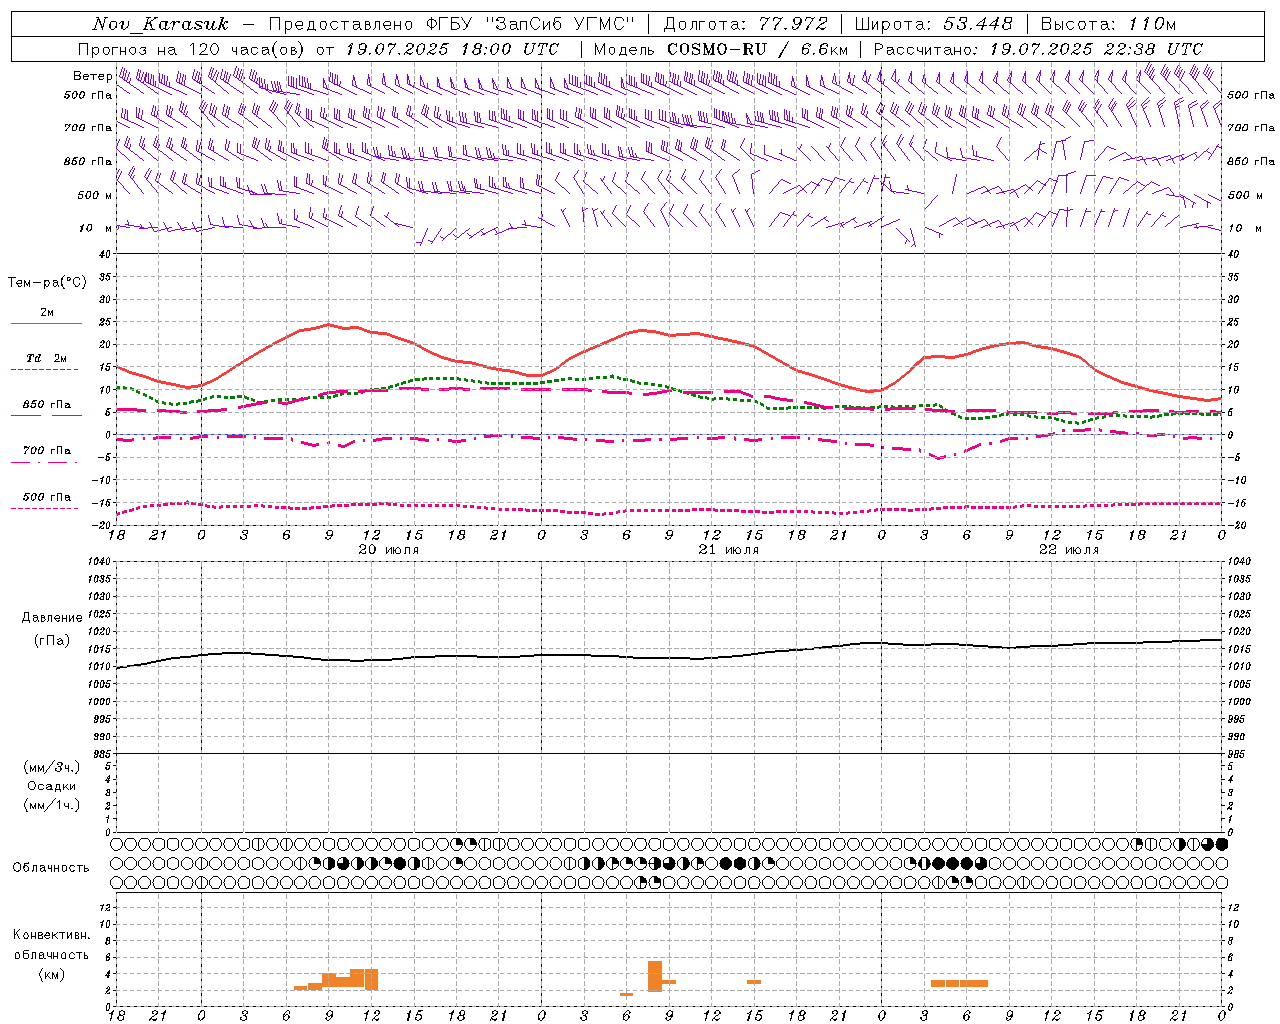Click the 20 июля date label
Viewport: 1280px width, 1024px height.
point(388,550)
